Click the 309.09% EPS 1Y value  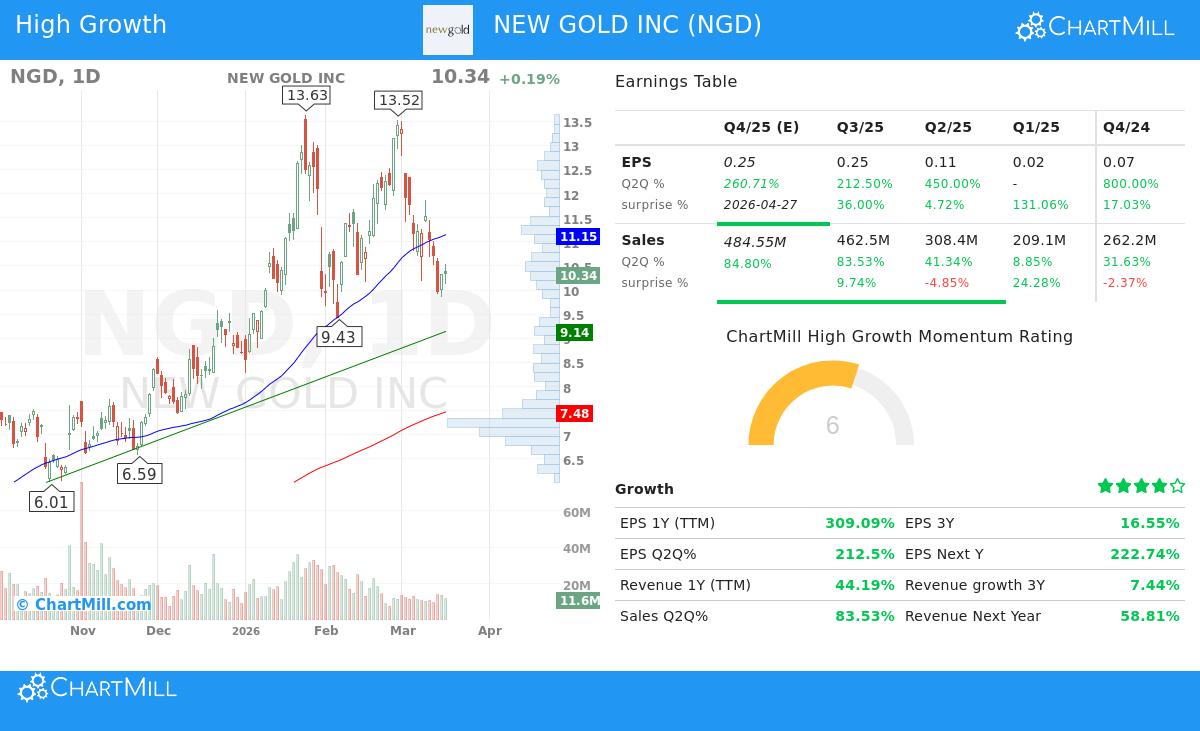pos(860,523)
